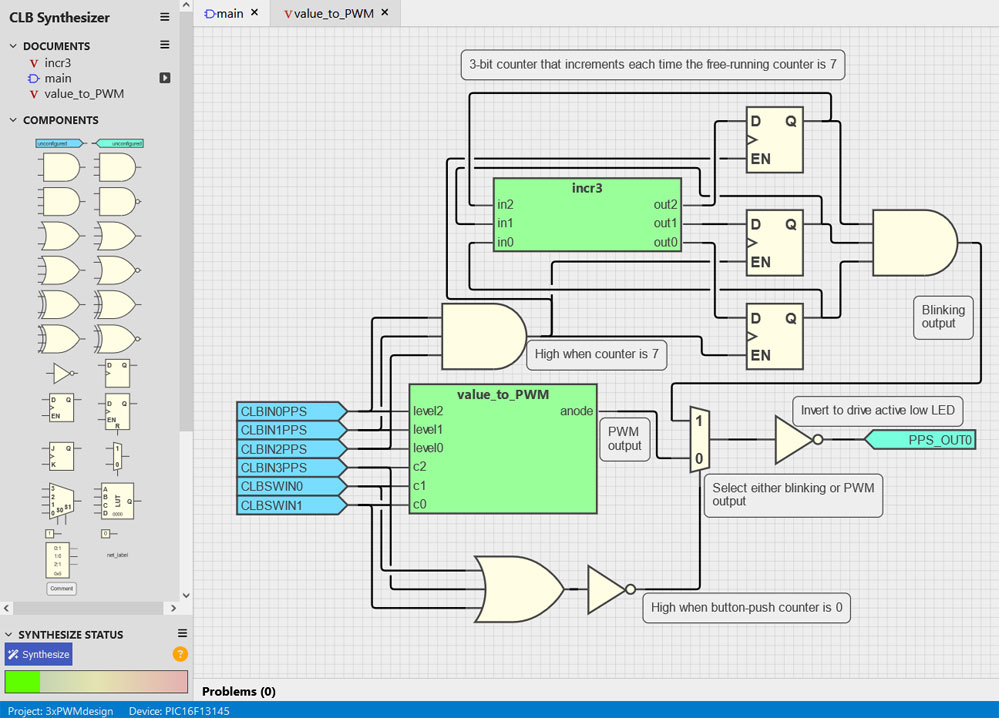Choose the 4-input multiplexer component
This screenshot has width=999, height=718.
pyautogui.click(x=62, y=498)
